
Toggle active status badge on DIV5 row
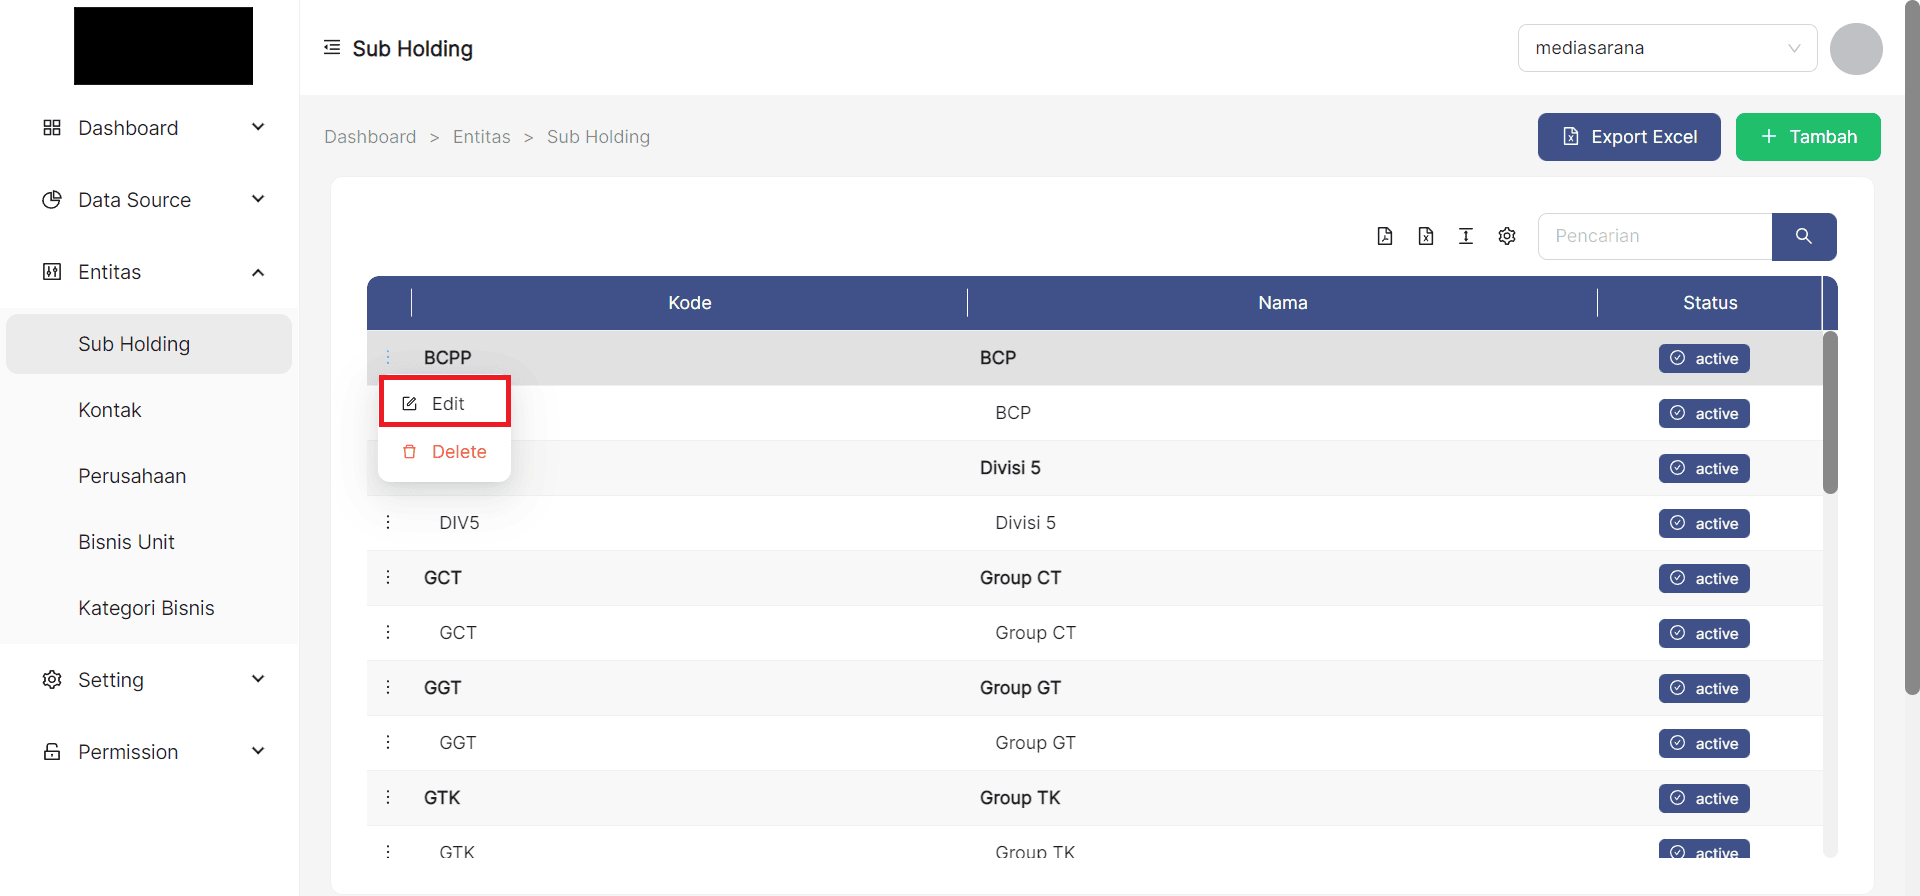coord(1704,524)
